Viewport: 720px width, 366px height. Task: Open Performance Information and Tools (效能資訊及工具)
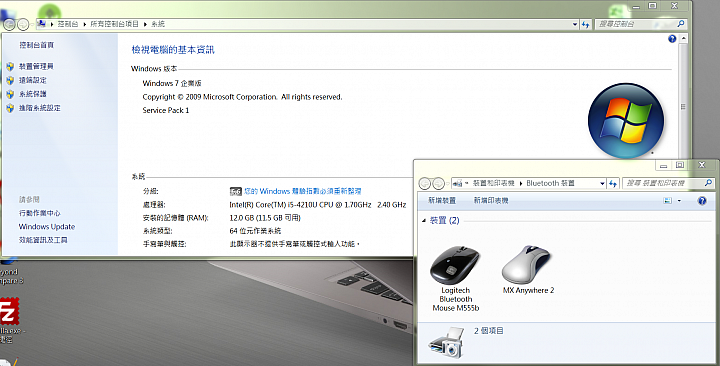[43, 240]
